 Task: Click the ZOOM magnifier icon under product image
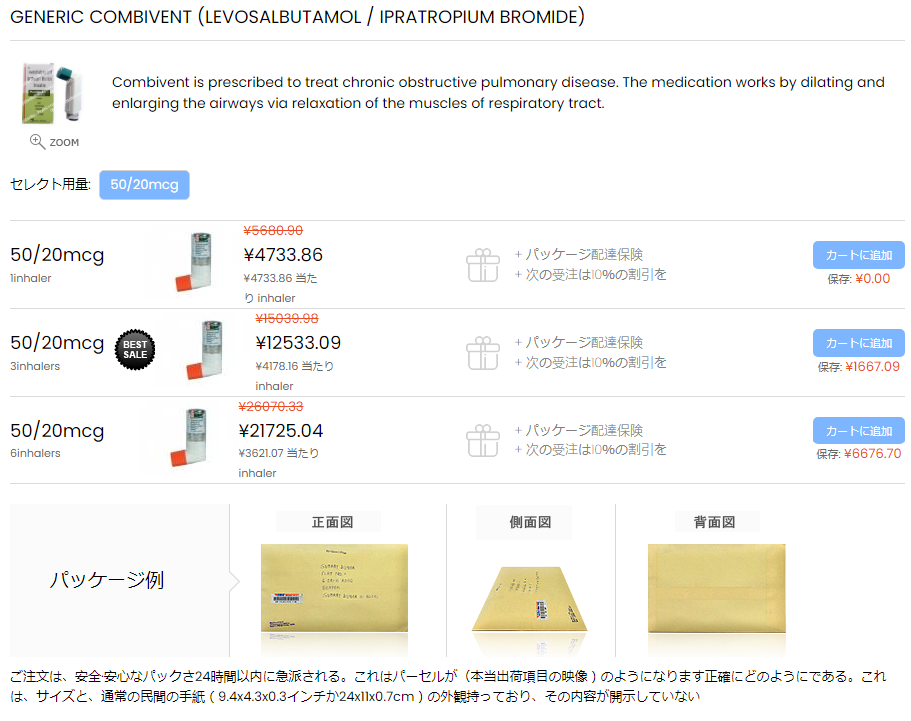(37, 142)
